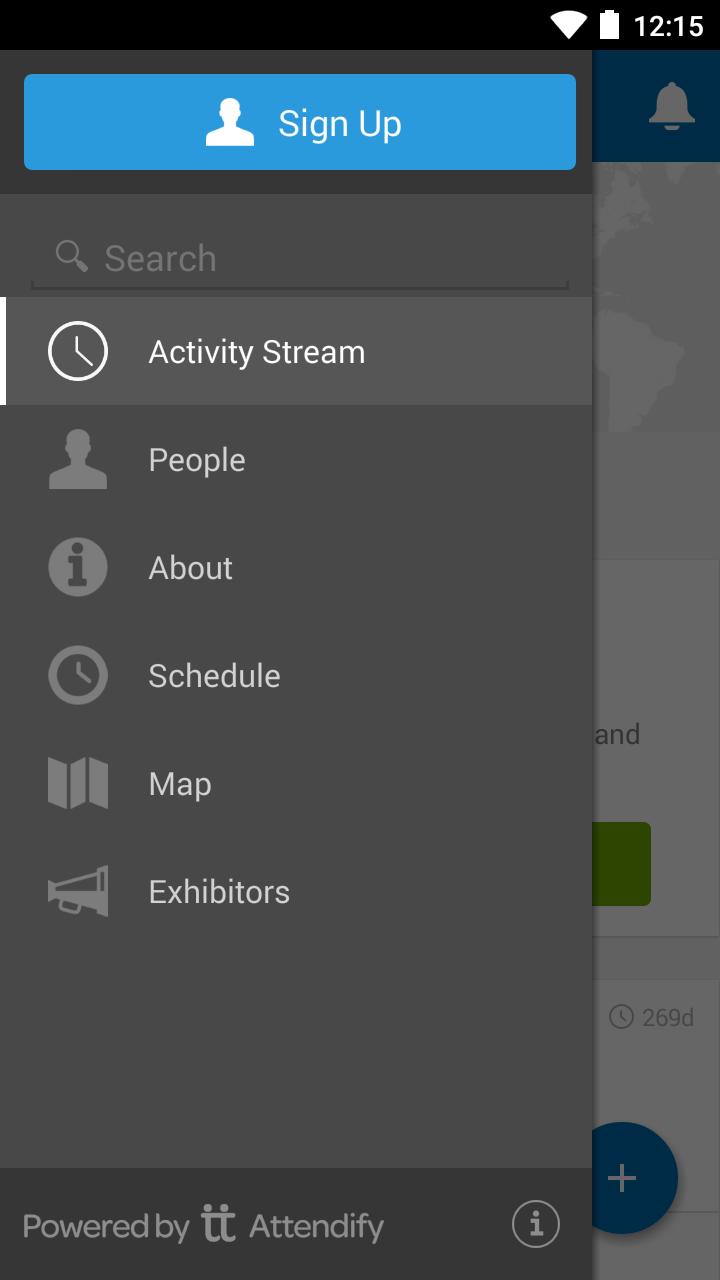Open notifications via the bell icon
The width and height of the screenshot is (720, 1280).
[671, 106]
